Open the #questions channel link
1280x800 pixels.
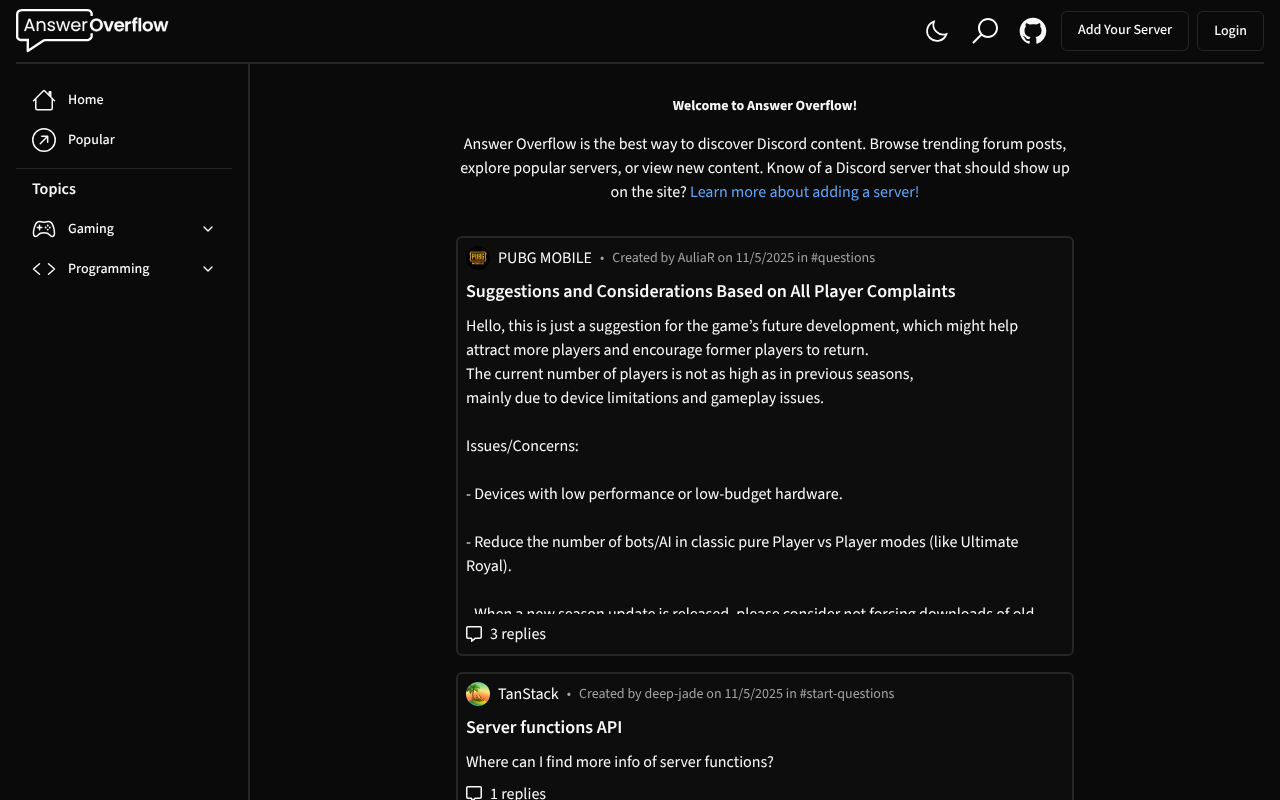[x=843, y=257]
